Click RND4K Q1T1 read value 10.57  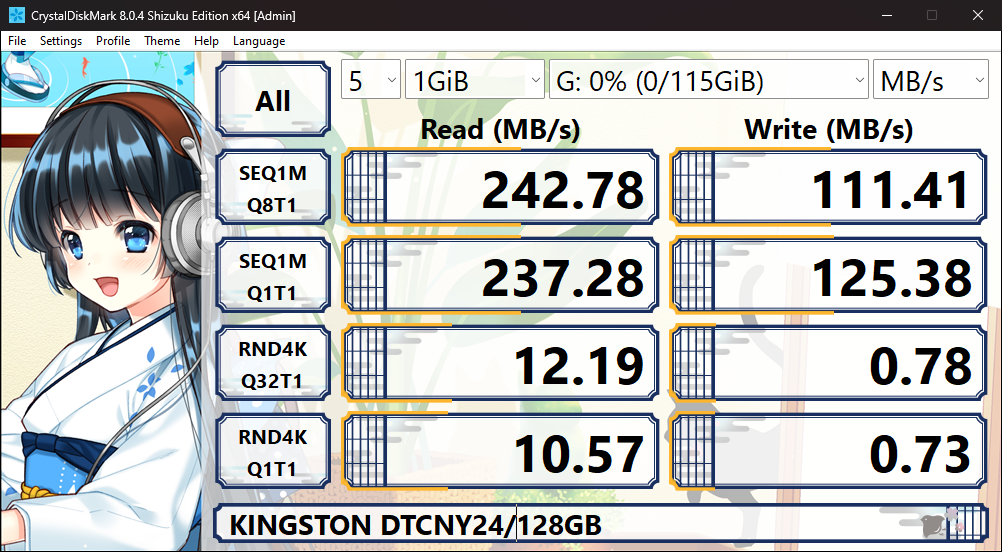point(500,452)
